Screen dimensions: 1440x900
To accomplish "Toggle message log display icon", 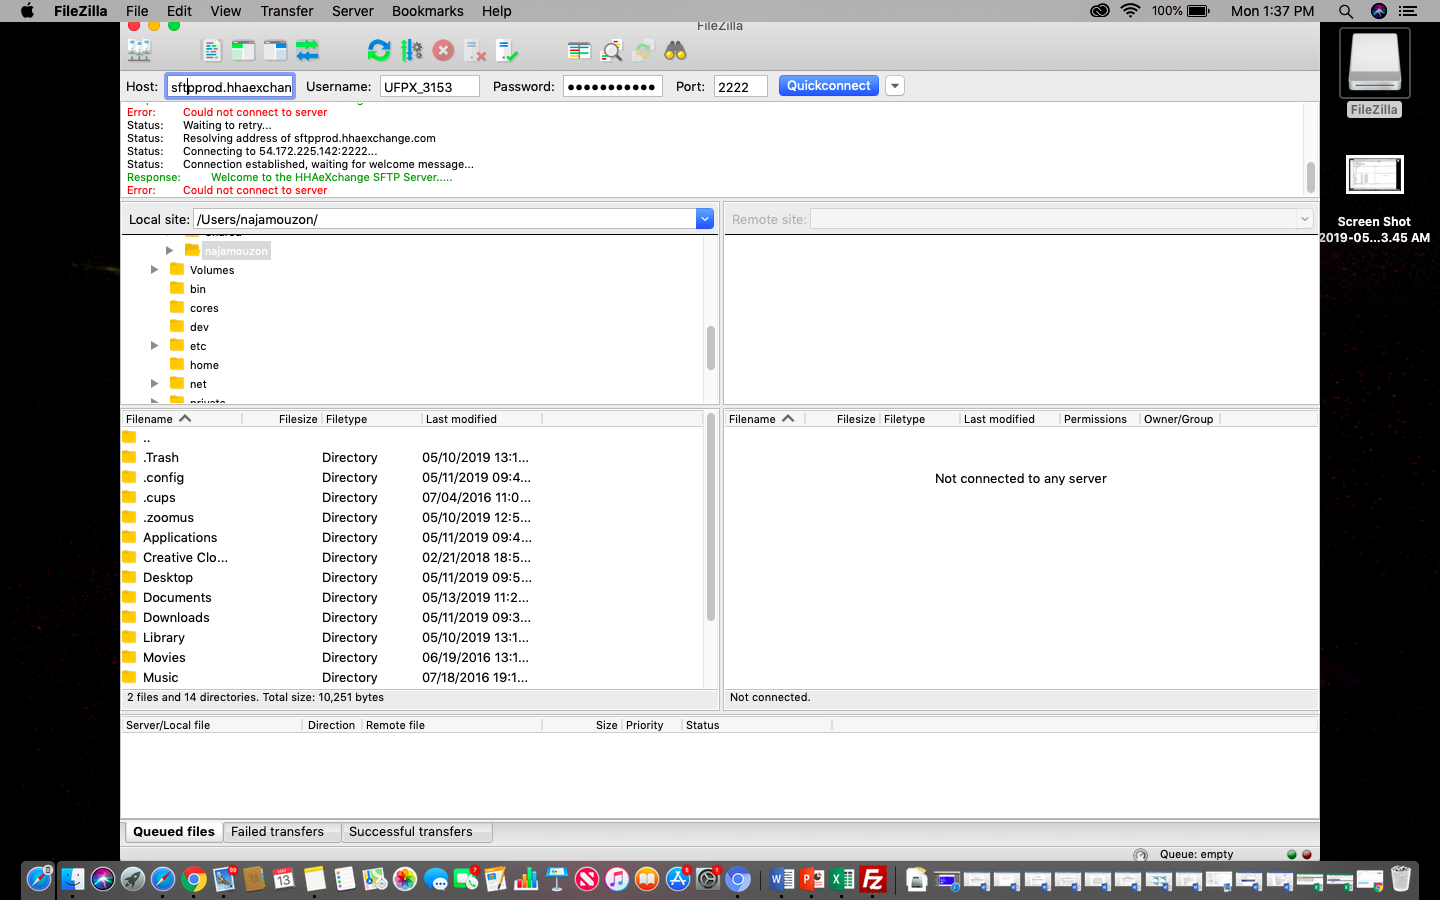I will [211, 50].
